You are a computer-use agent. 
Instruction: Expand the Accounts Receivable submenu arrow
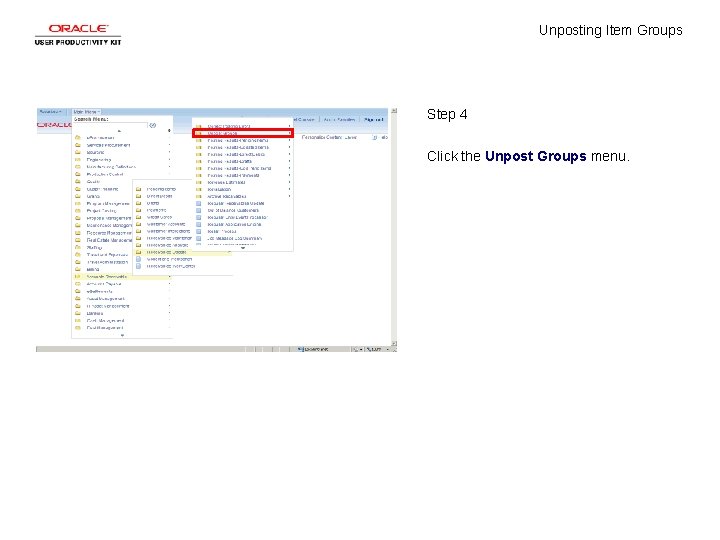pyautogui.click(x=169, y=277)
